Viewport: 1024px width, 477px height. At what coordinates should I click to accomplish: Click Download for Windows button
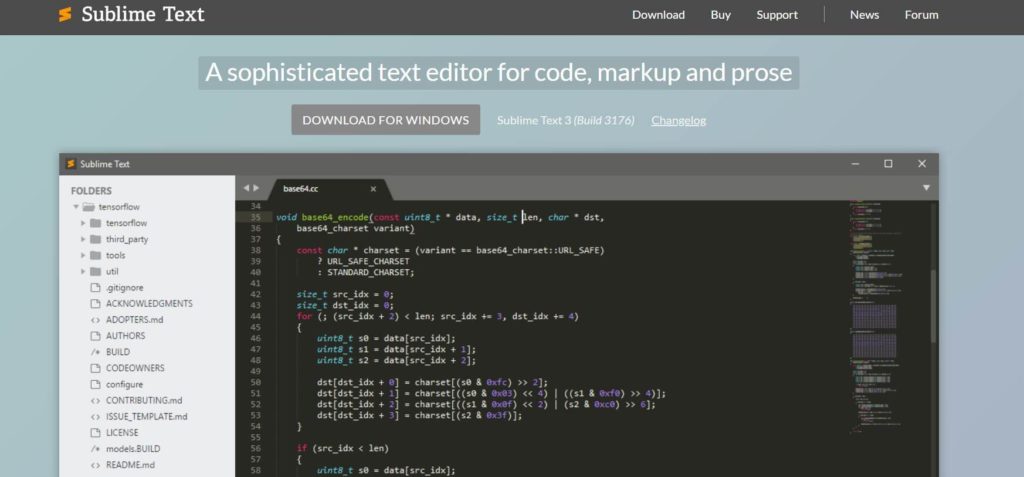[385, 120]
